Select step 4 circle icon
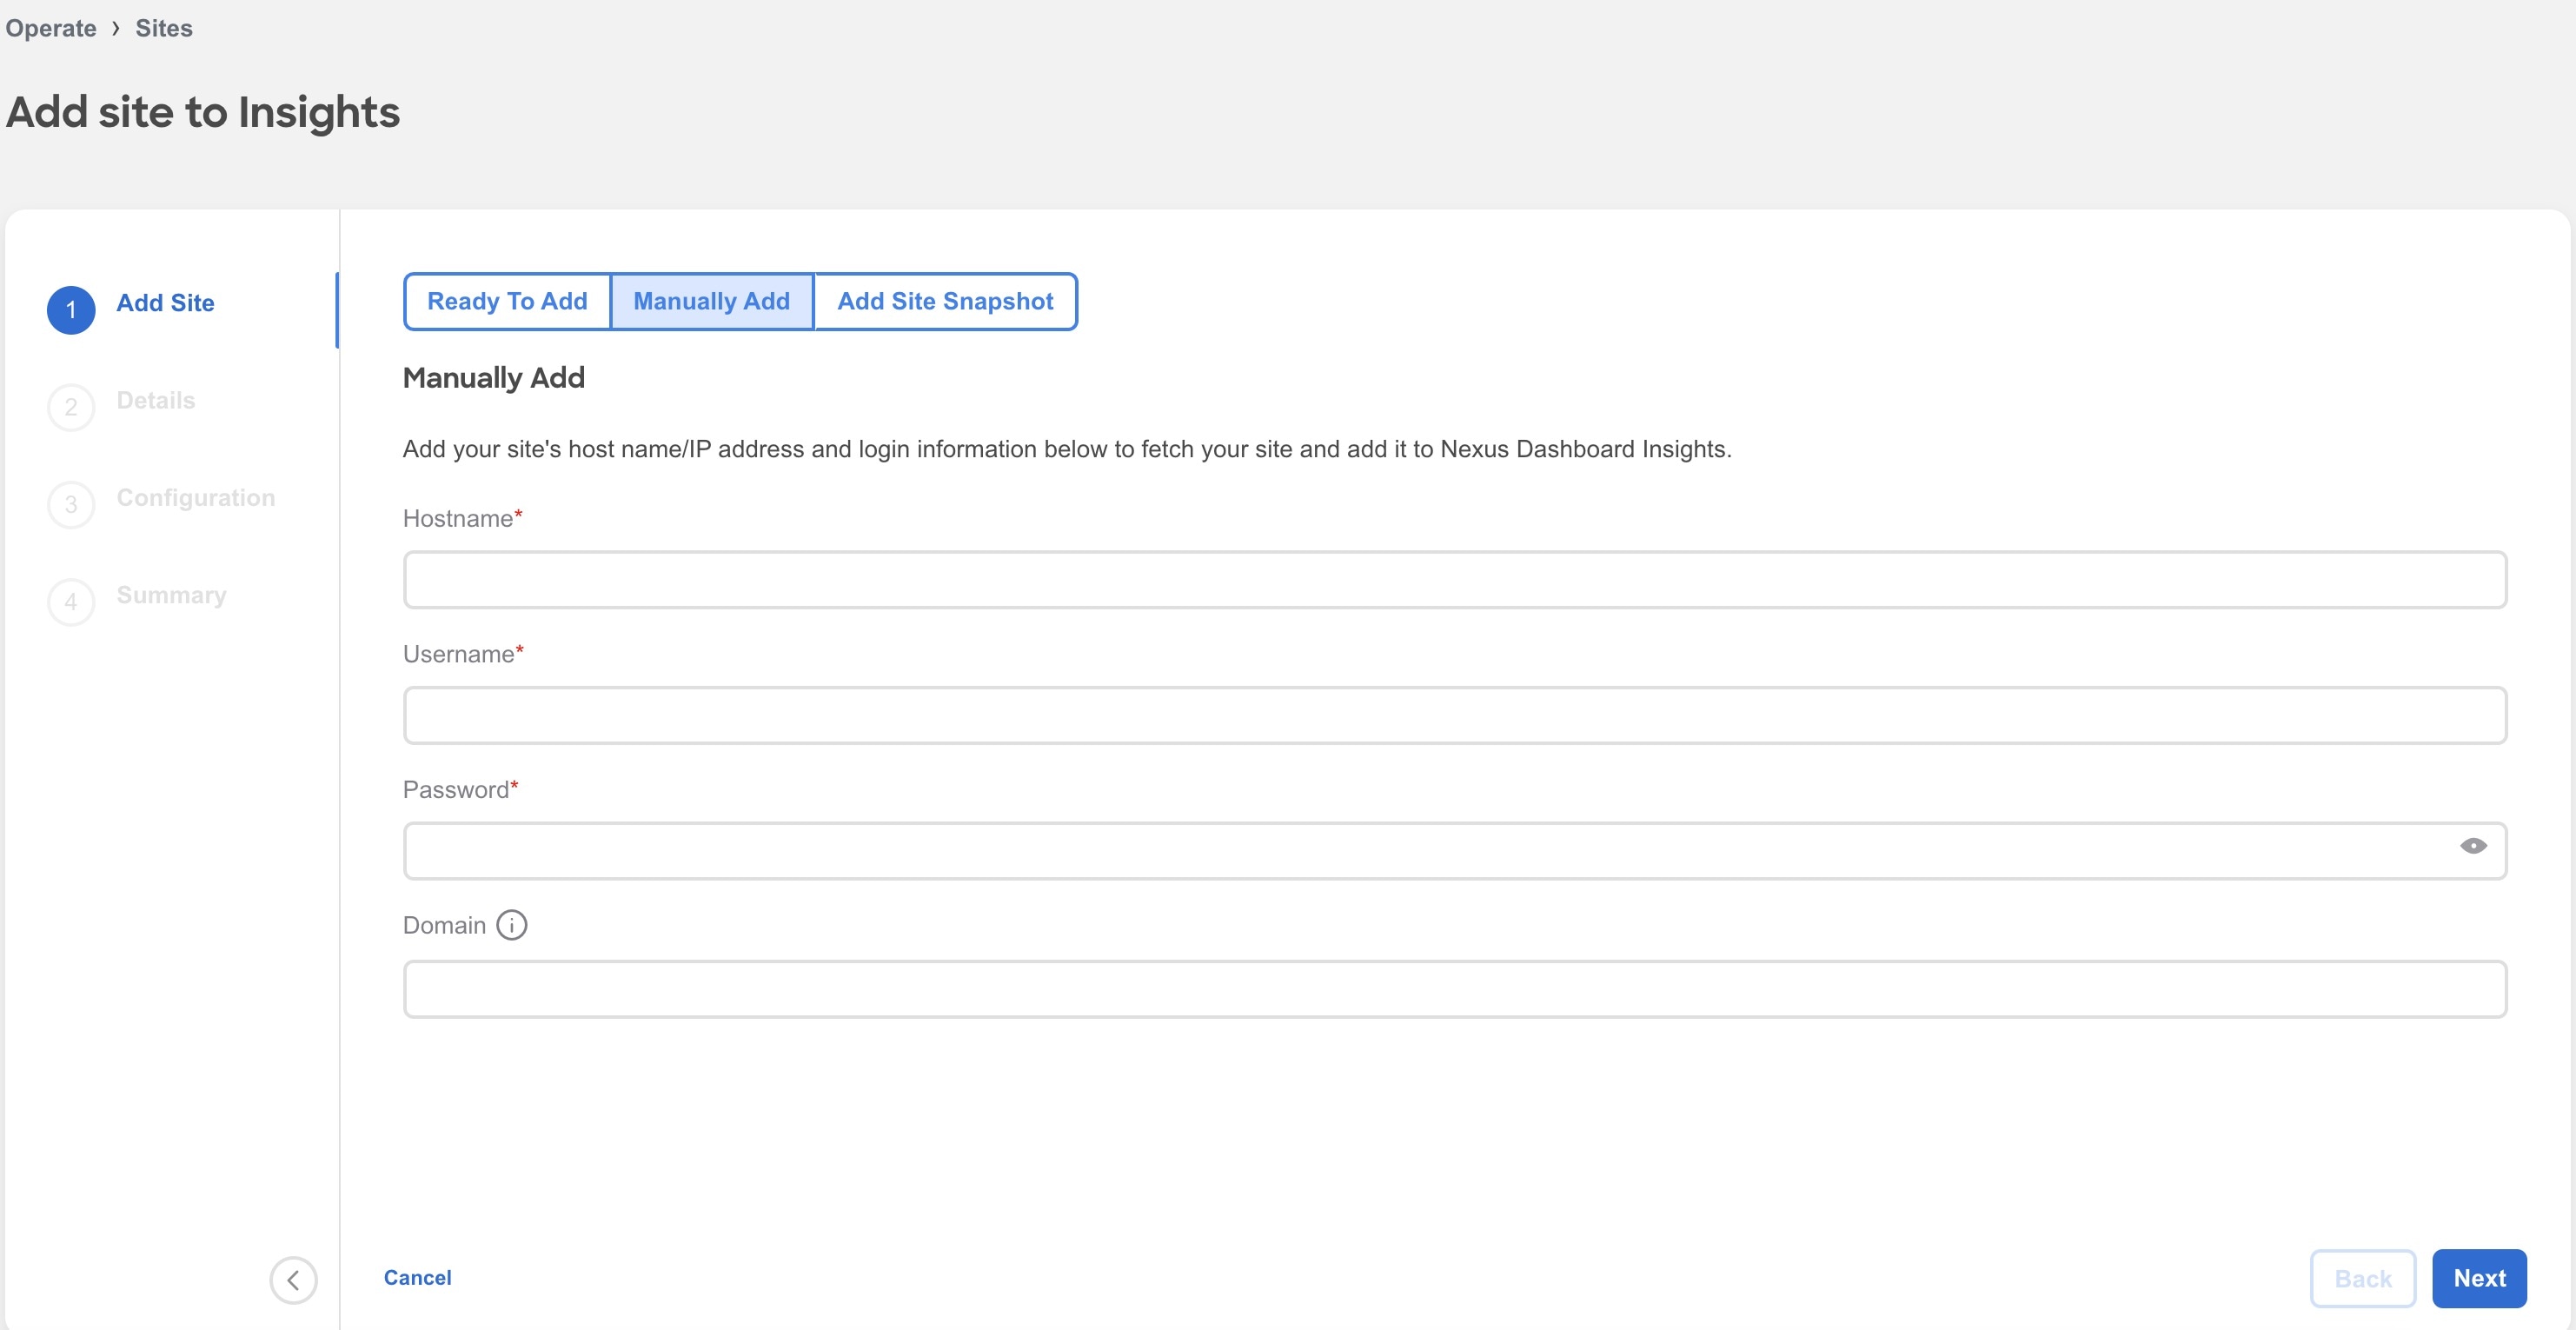 [71, 601]
